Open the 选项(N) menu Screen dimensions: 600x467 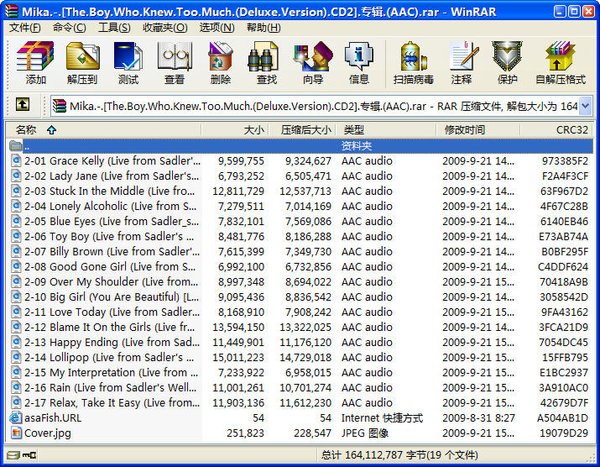pyautogui.click(x=217, y=28)
